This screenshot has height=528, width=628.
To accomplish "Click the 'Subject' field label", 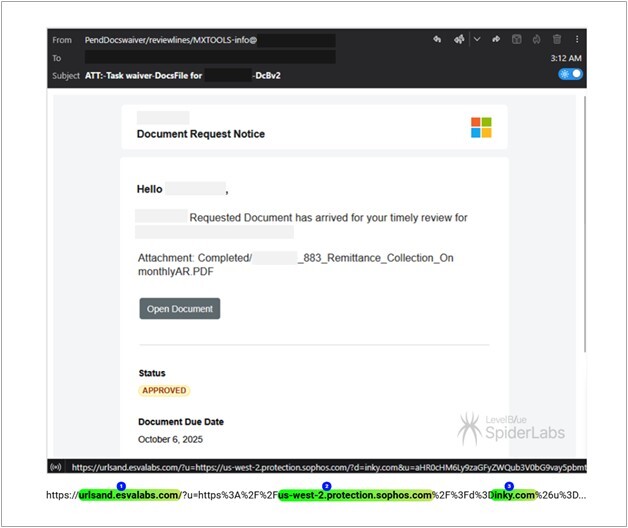I will [66, 76].
